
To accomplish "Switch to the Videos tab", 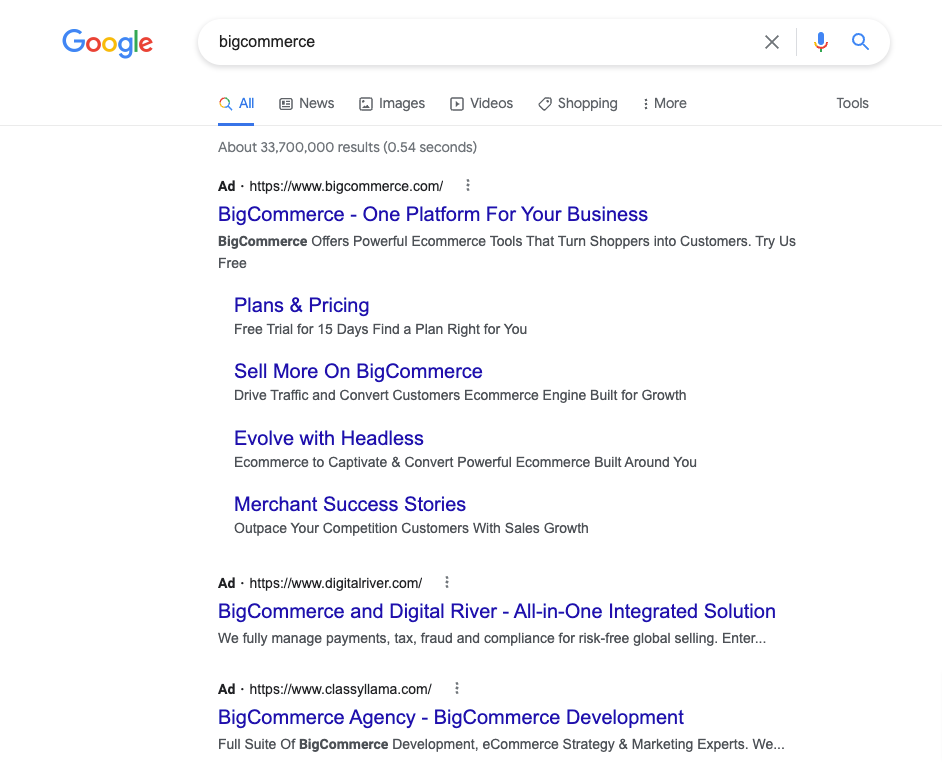I will [x=481, y=103].
